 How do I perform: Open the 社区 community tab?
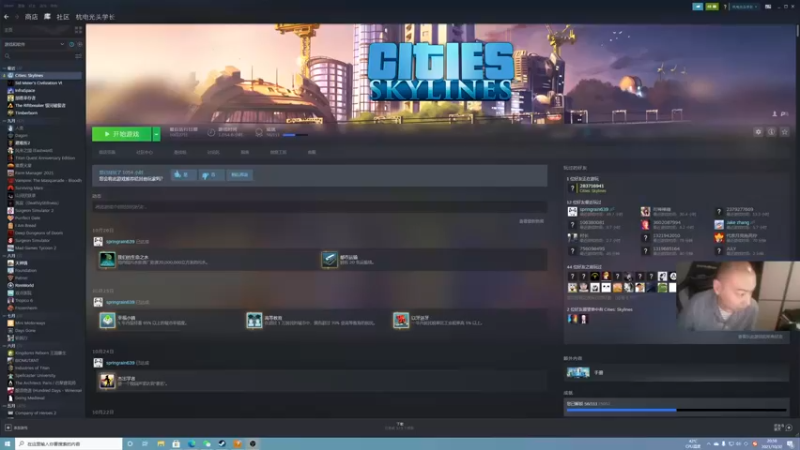click(x=63, y=17)
